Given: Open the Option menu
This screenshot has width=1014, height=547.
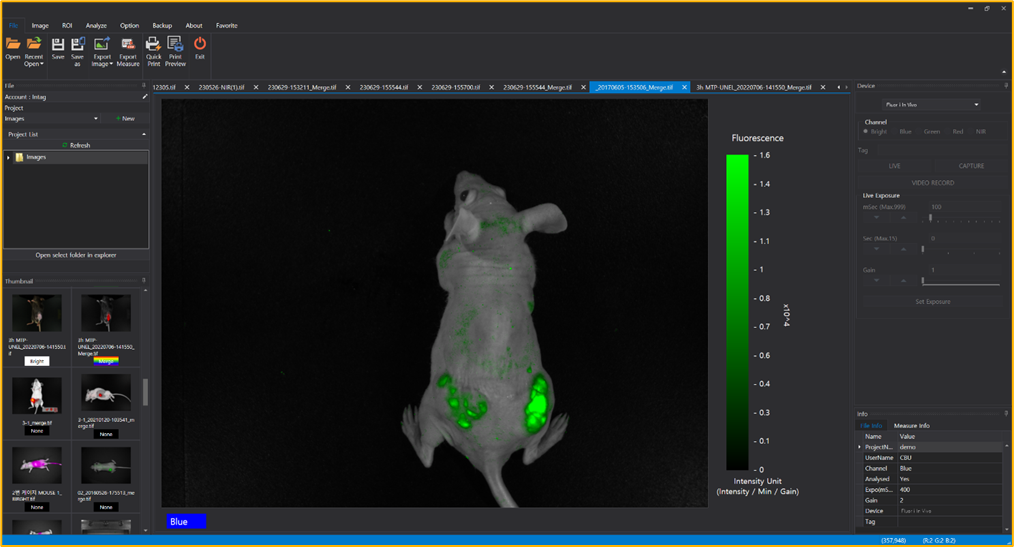Looking at the screenshot, I should pos(129,26).
